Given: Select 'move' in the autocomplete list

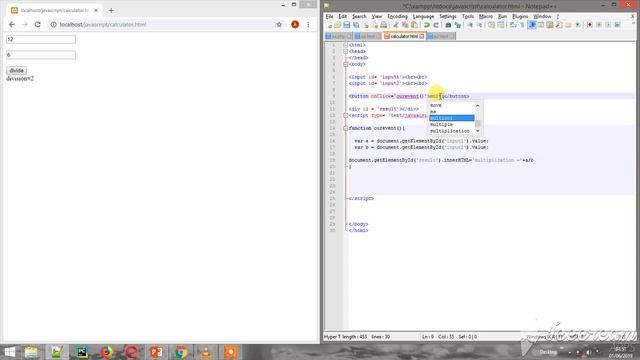Looking at the screenshot, I should click(x=436, y=105).
